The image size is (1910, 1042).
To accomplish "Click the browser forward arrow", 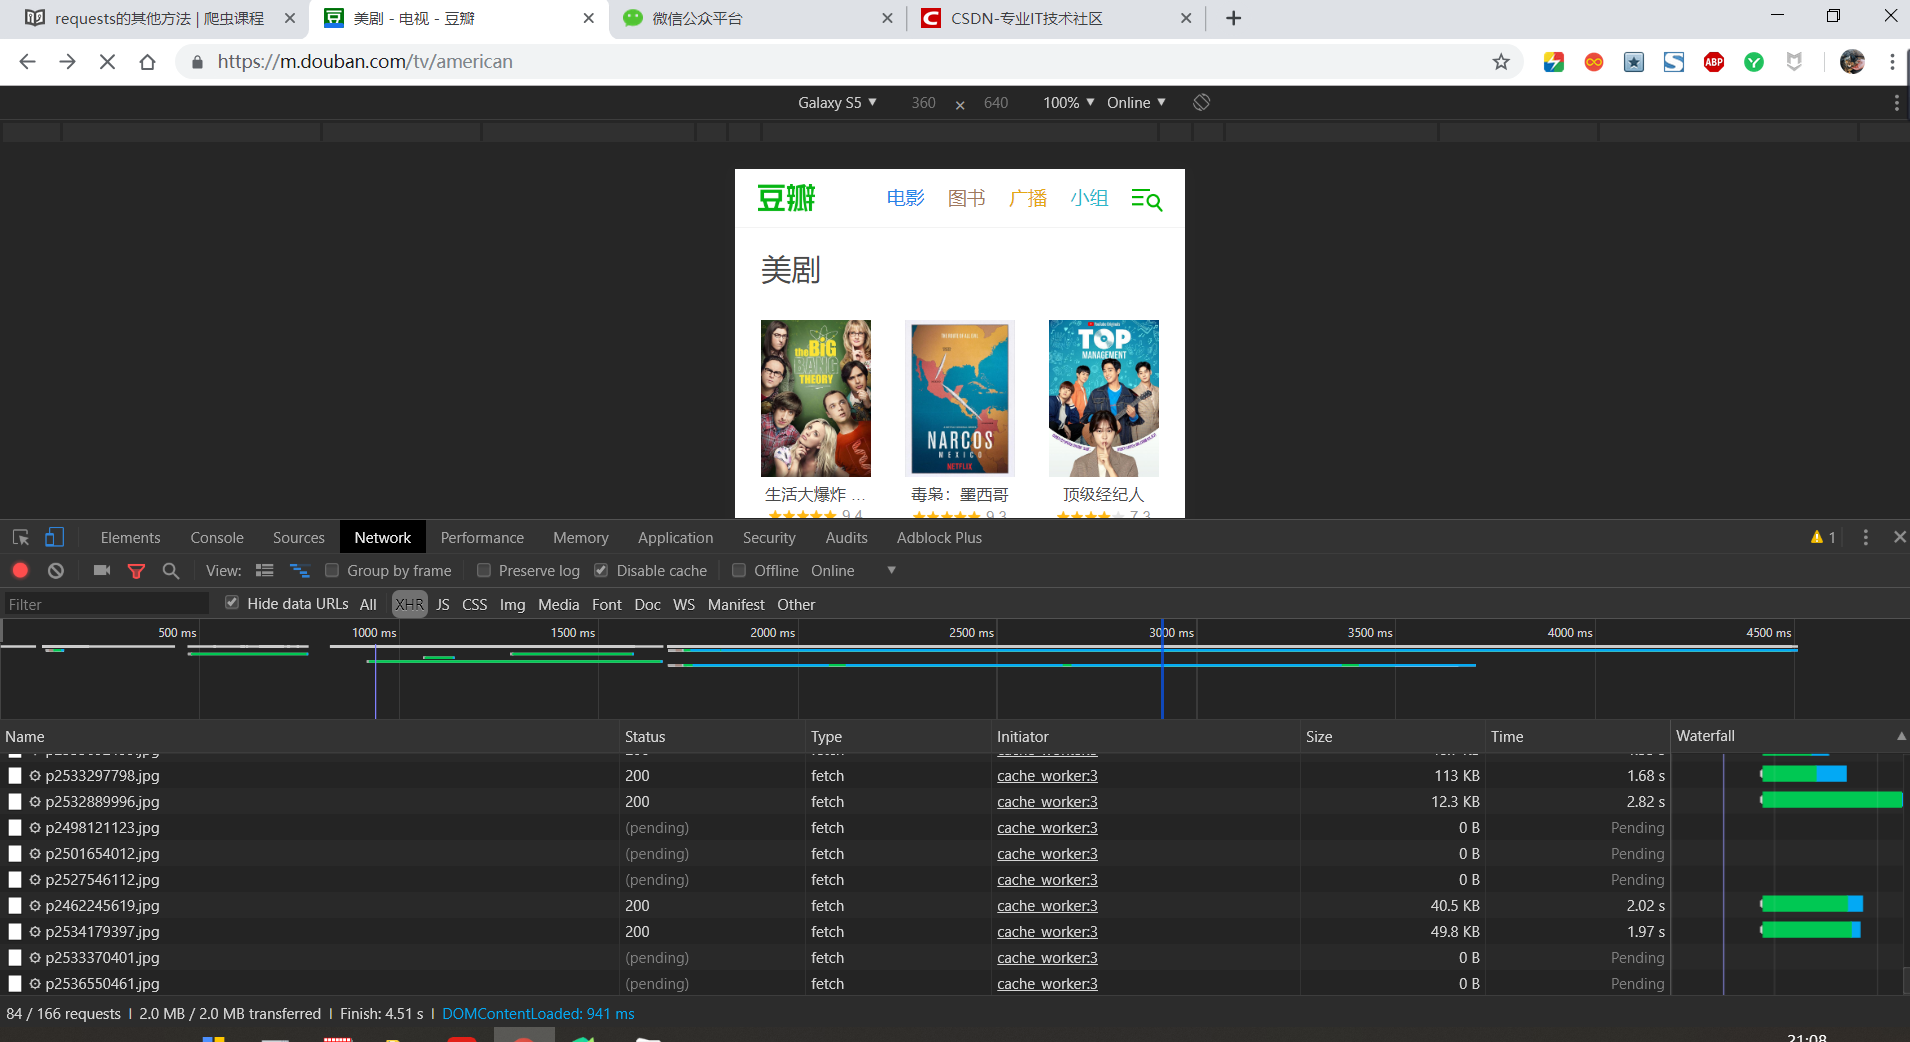I will pos(67,62).
